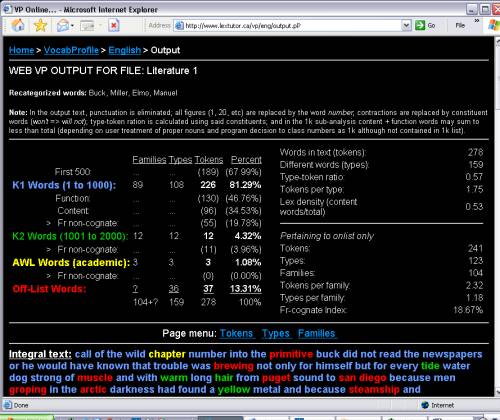Image resolution: width=500 pixels, height=420 pixels.
Task: Click the Off-List types count 36 link
Action: pos(174,289)
